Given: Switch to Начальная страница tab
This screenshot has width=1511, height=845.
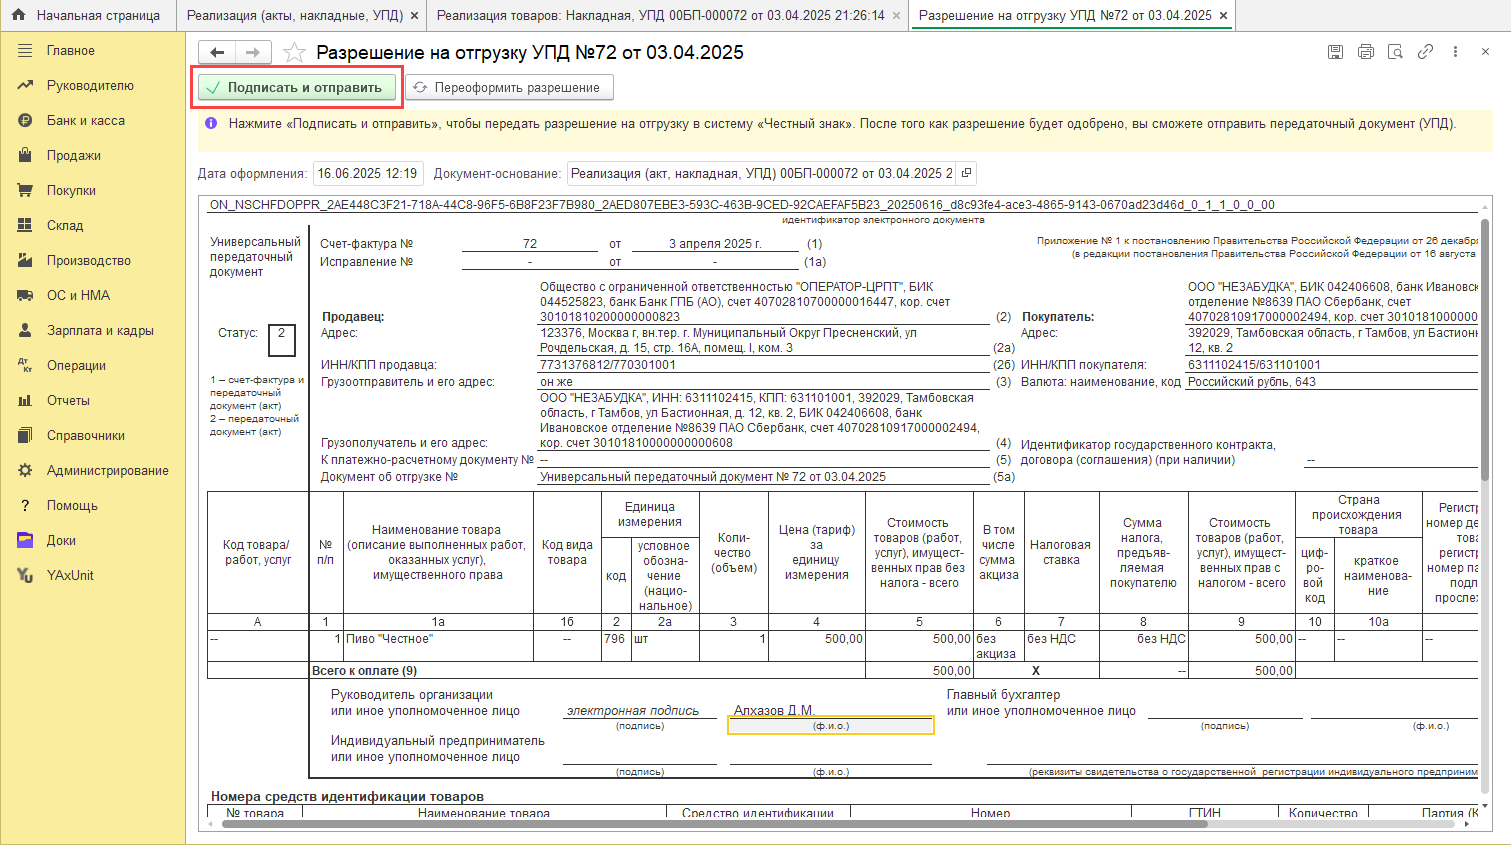Looking at the screenshot, I should point(88,15).
